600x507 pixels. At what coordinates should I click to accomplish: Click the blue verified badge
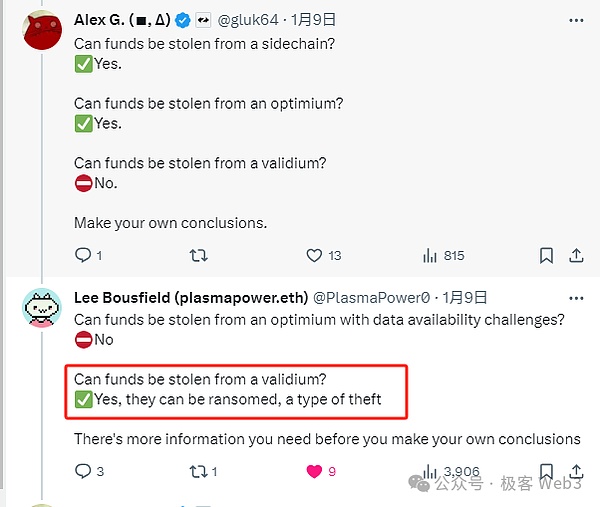coord(183,19)
